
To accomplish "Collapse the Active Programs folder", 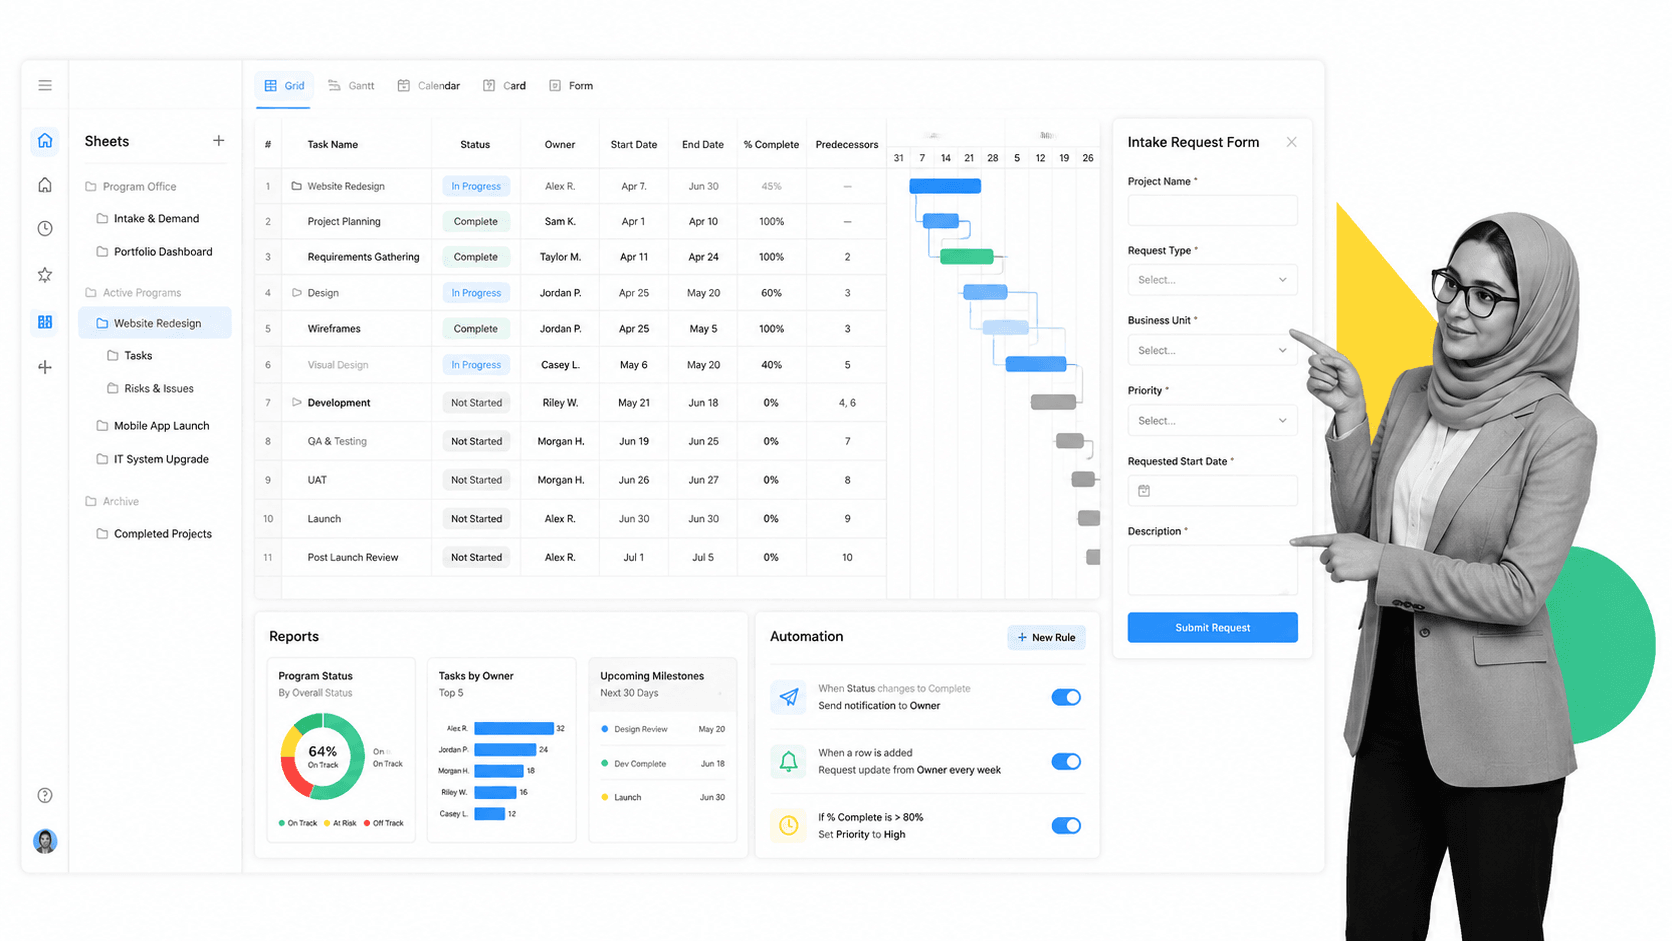I will coord(133,293).
